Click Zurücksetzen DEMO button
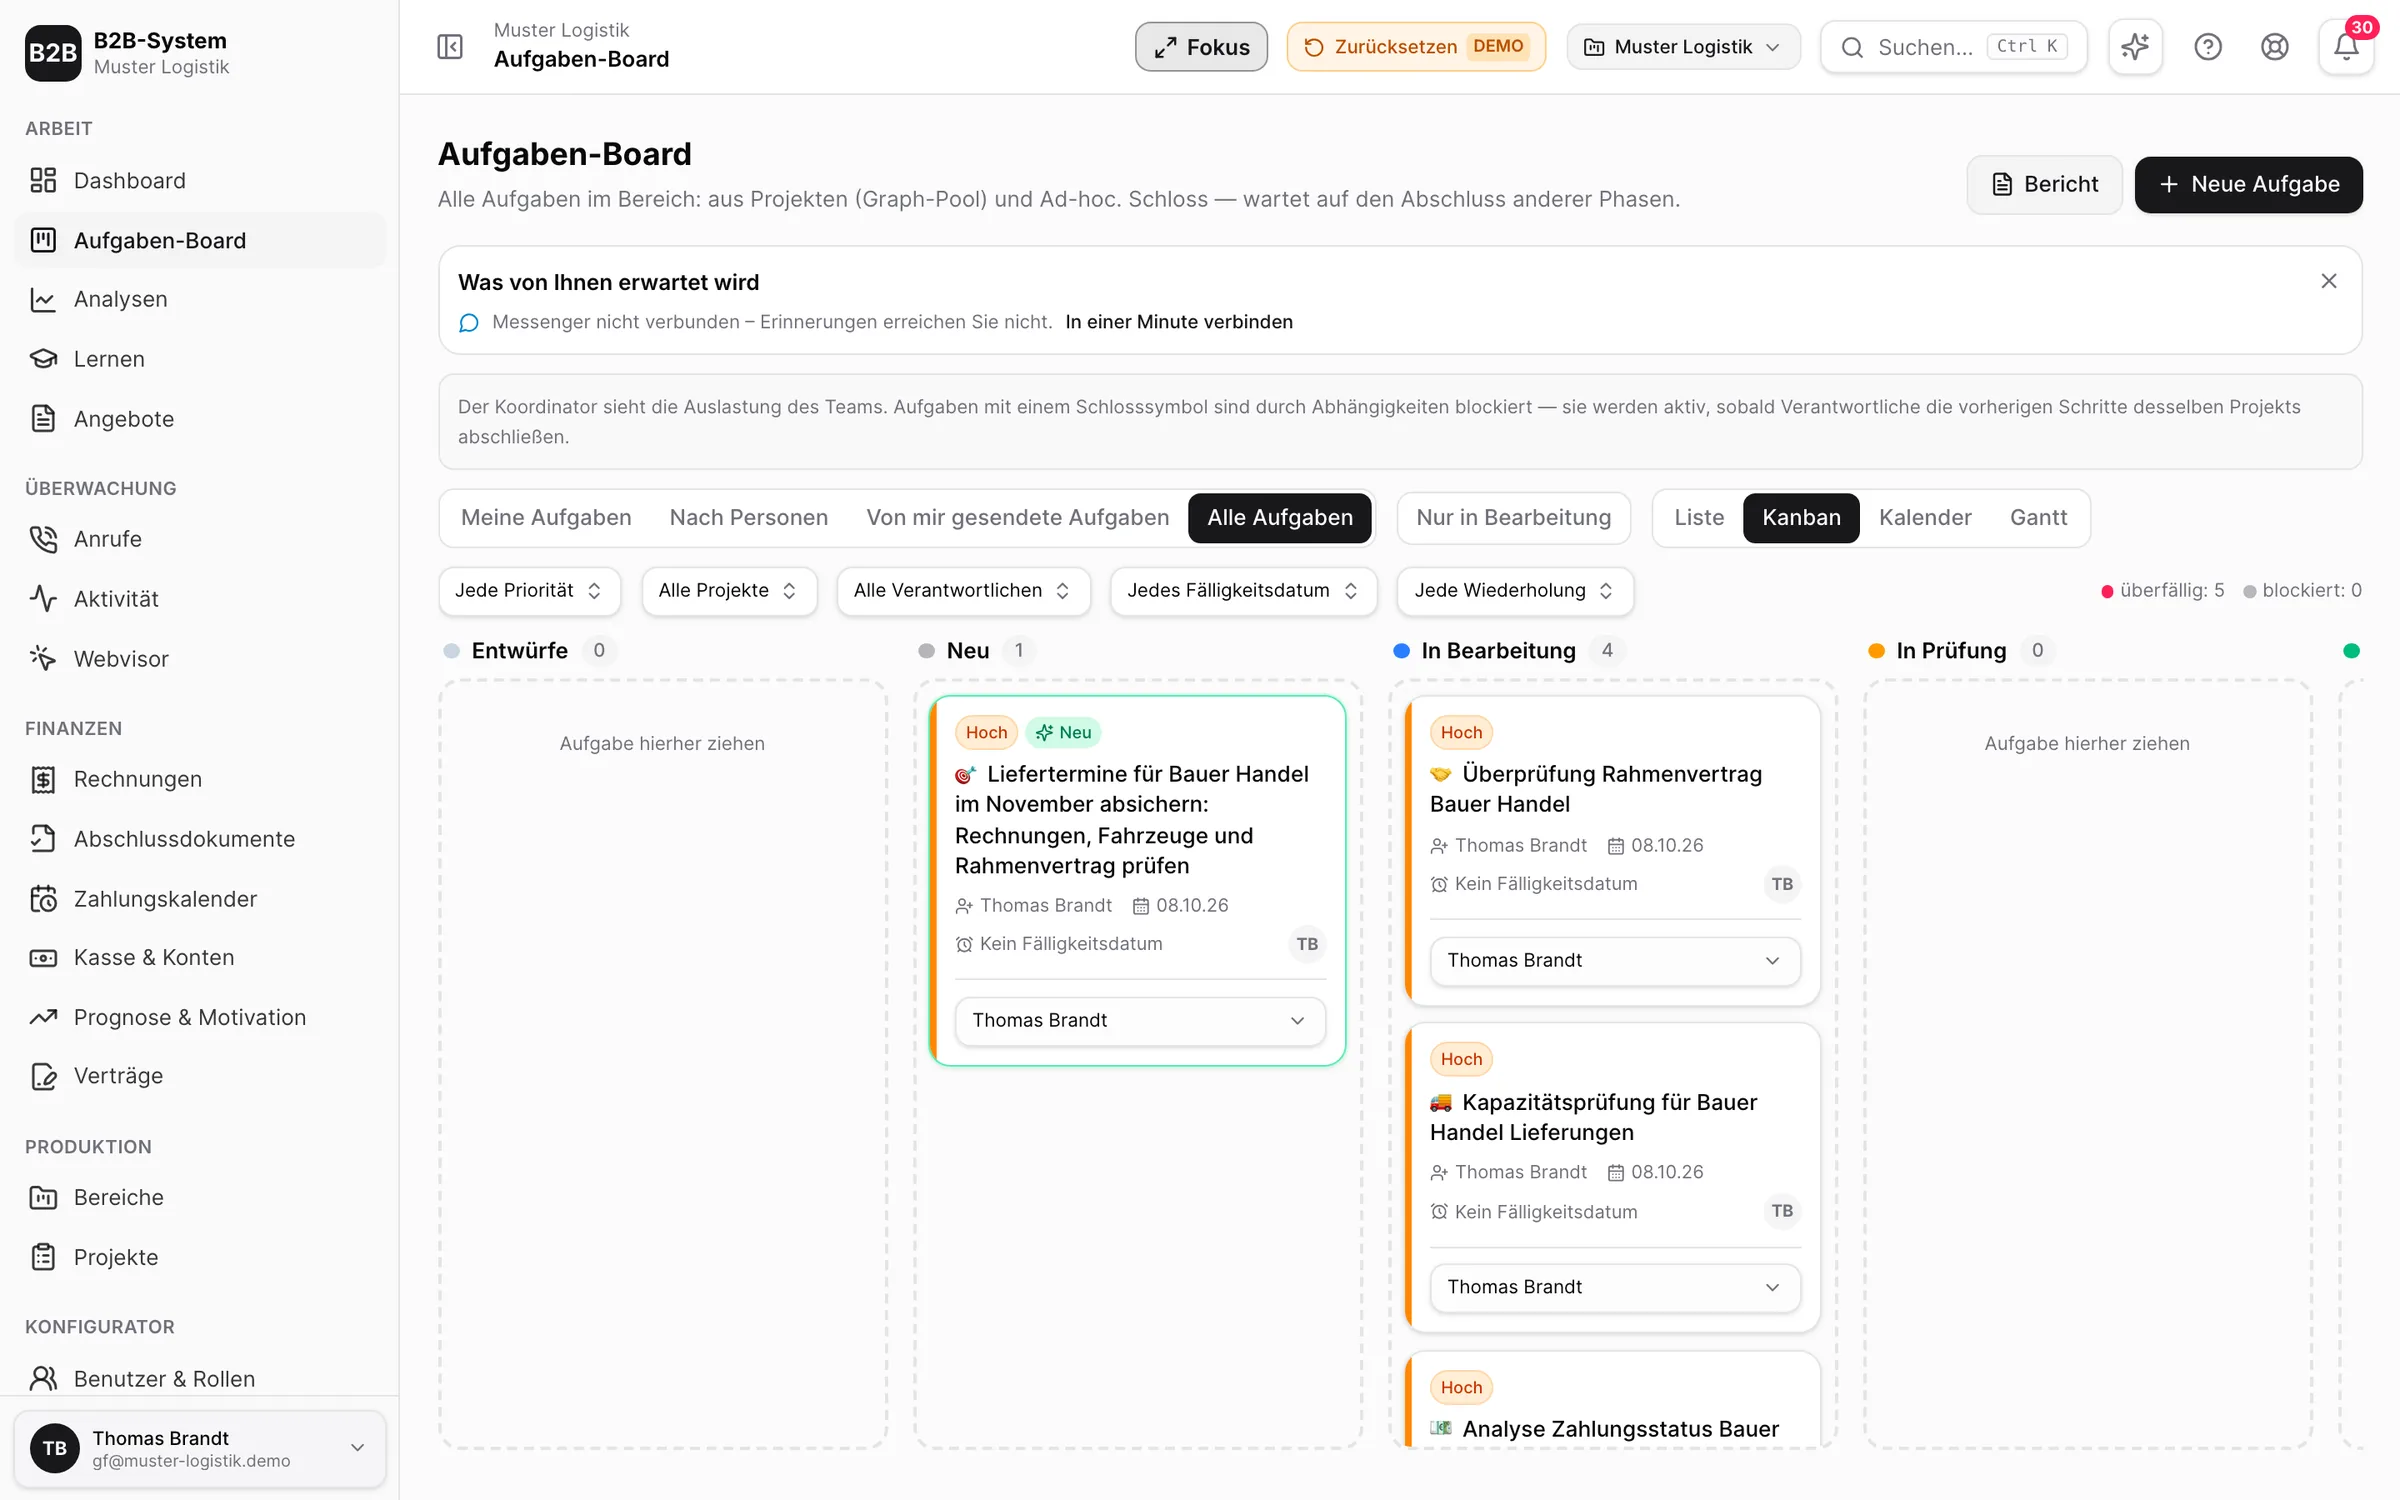Image resolution: width=2400 pixels, height=1500 pixels. point(1416,47)
